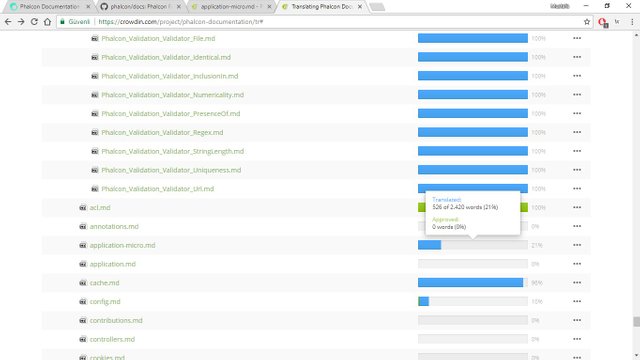The height and width of the screenshot is (360, 640).
Task: Open more options for Validator_Numericality.md row
Action: pos(577,94)
